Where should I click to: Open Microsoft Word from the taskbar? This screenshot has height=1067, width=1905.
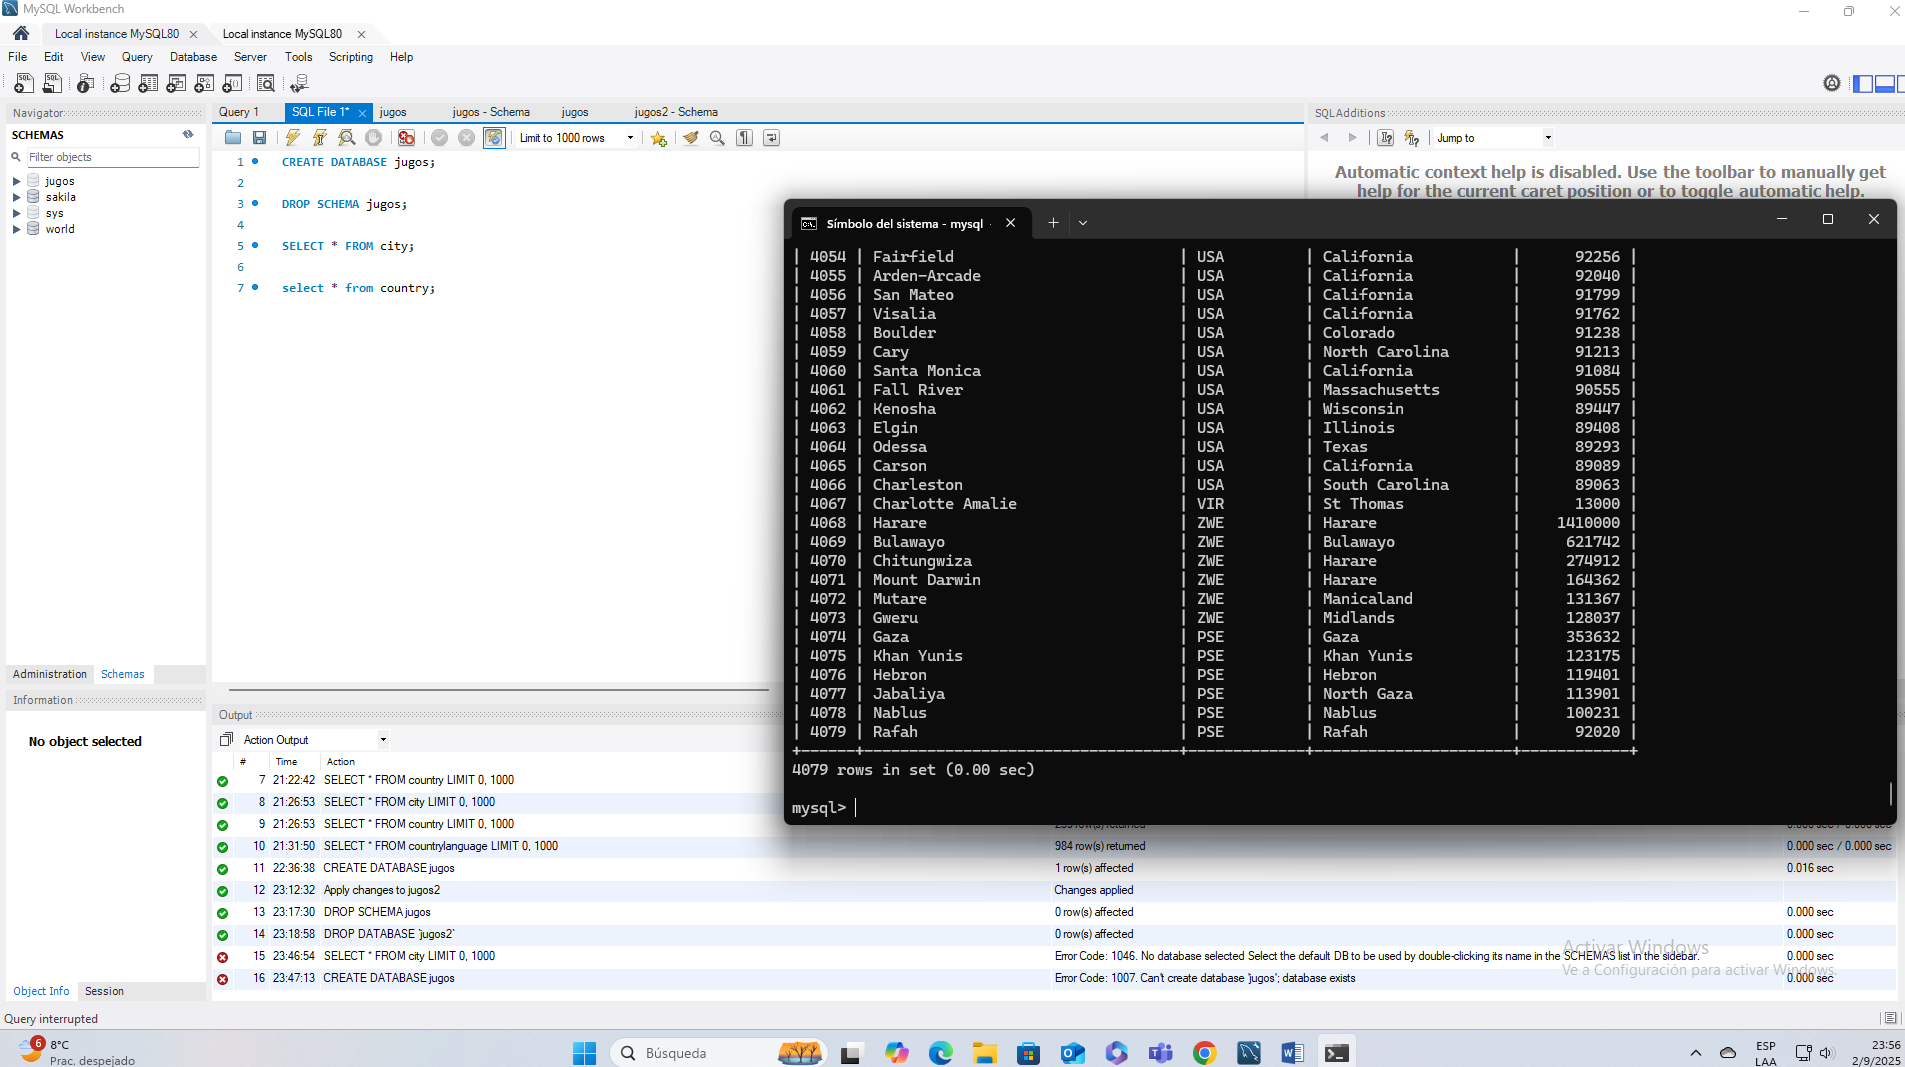(x=1292, y=1052)
